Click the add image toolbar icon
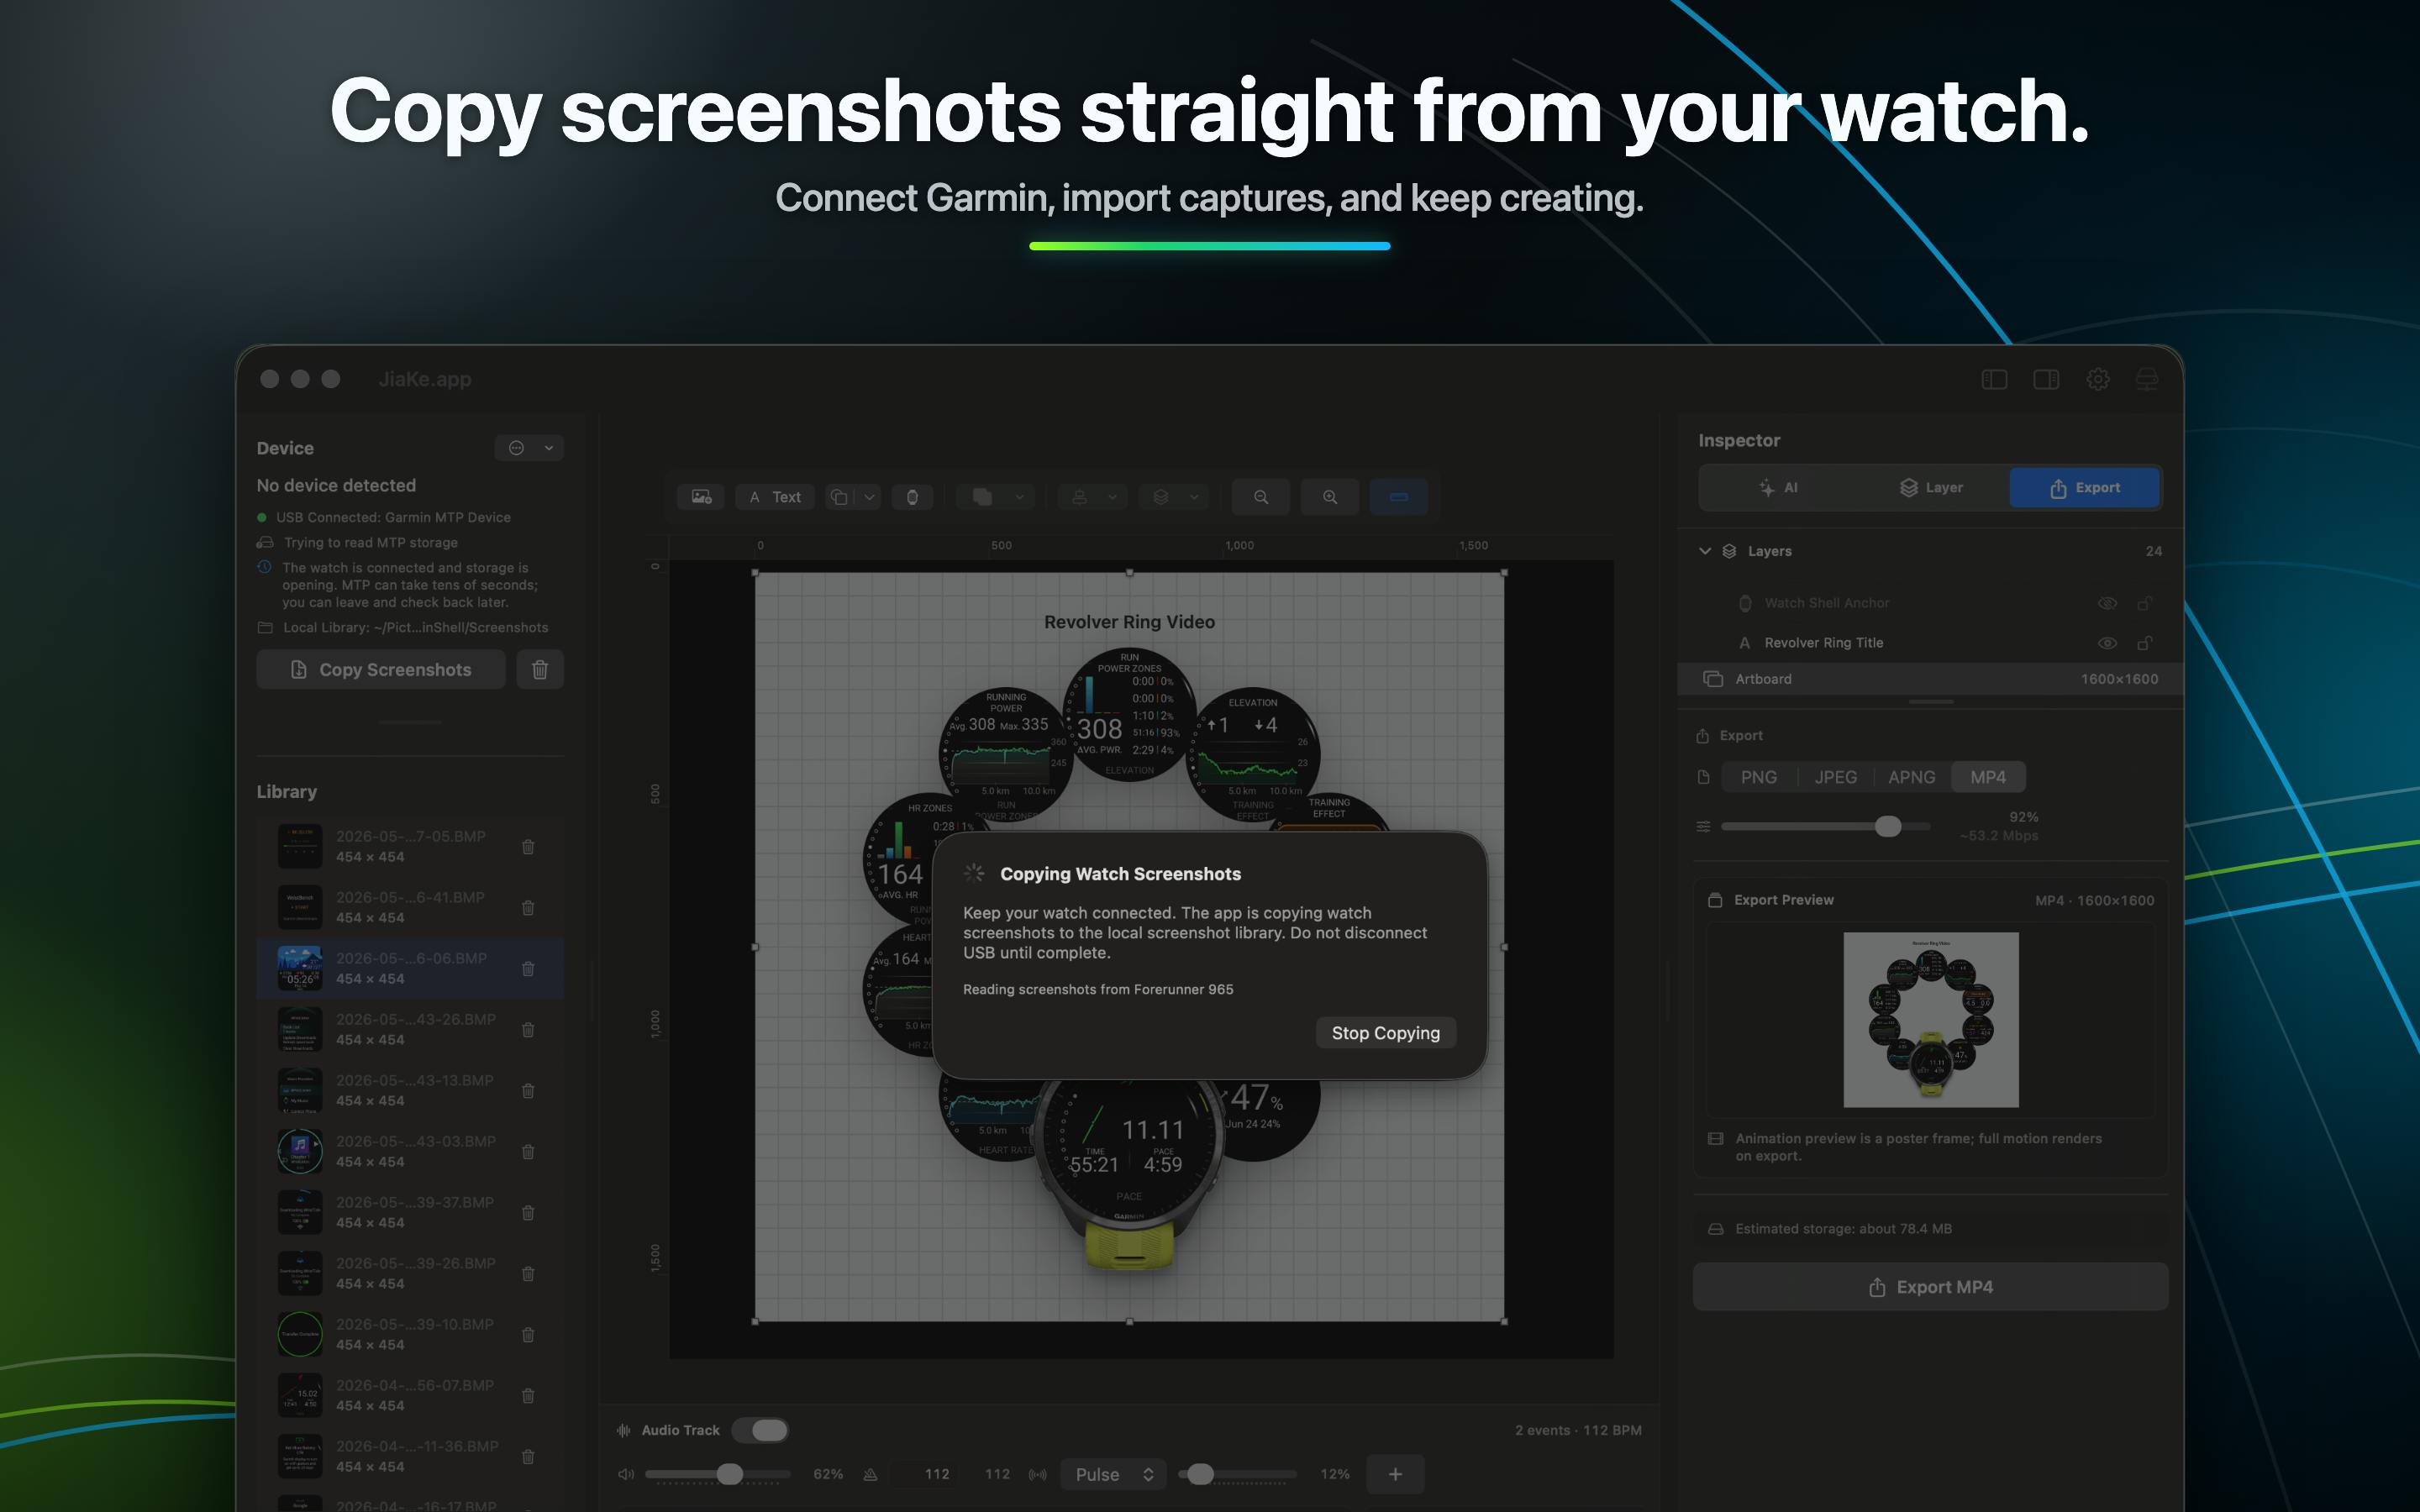The image size is (2420, 1512). click(701, 497)
